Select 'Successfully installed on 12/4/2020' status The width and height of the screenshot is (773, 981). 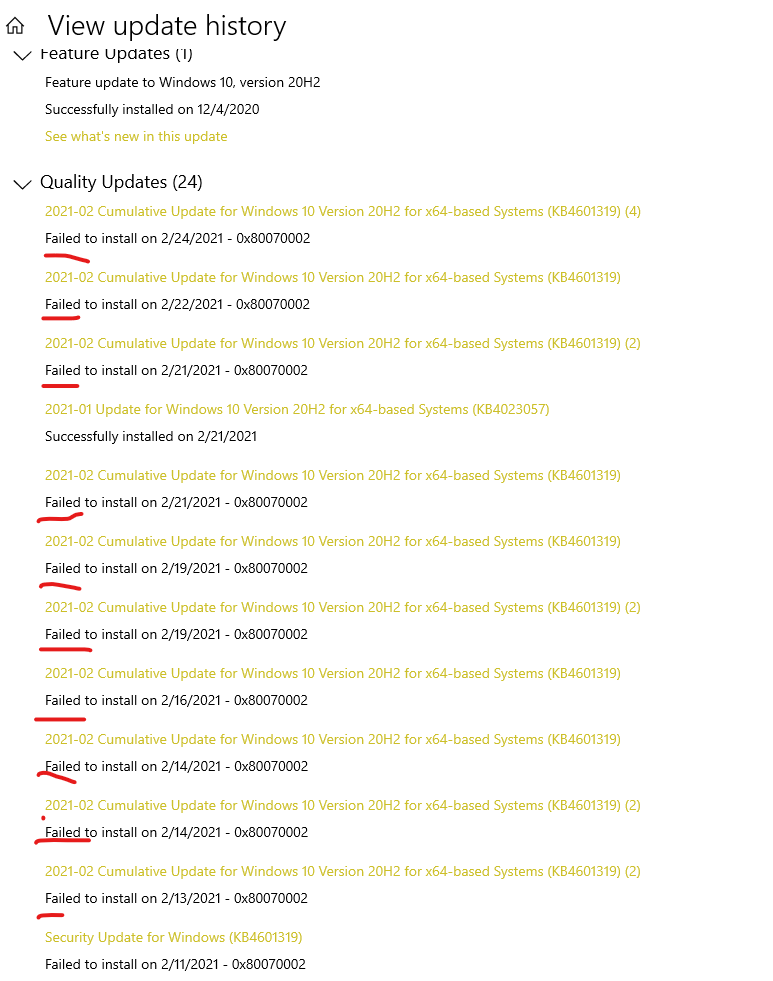tap(152, 109)
